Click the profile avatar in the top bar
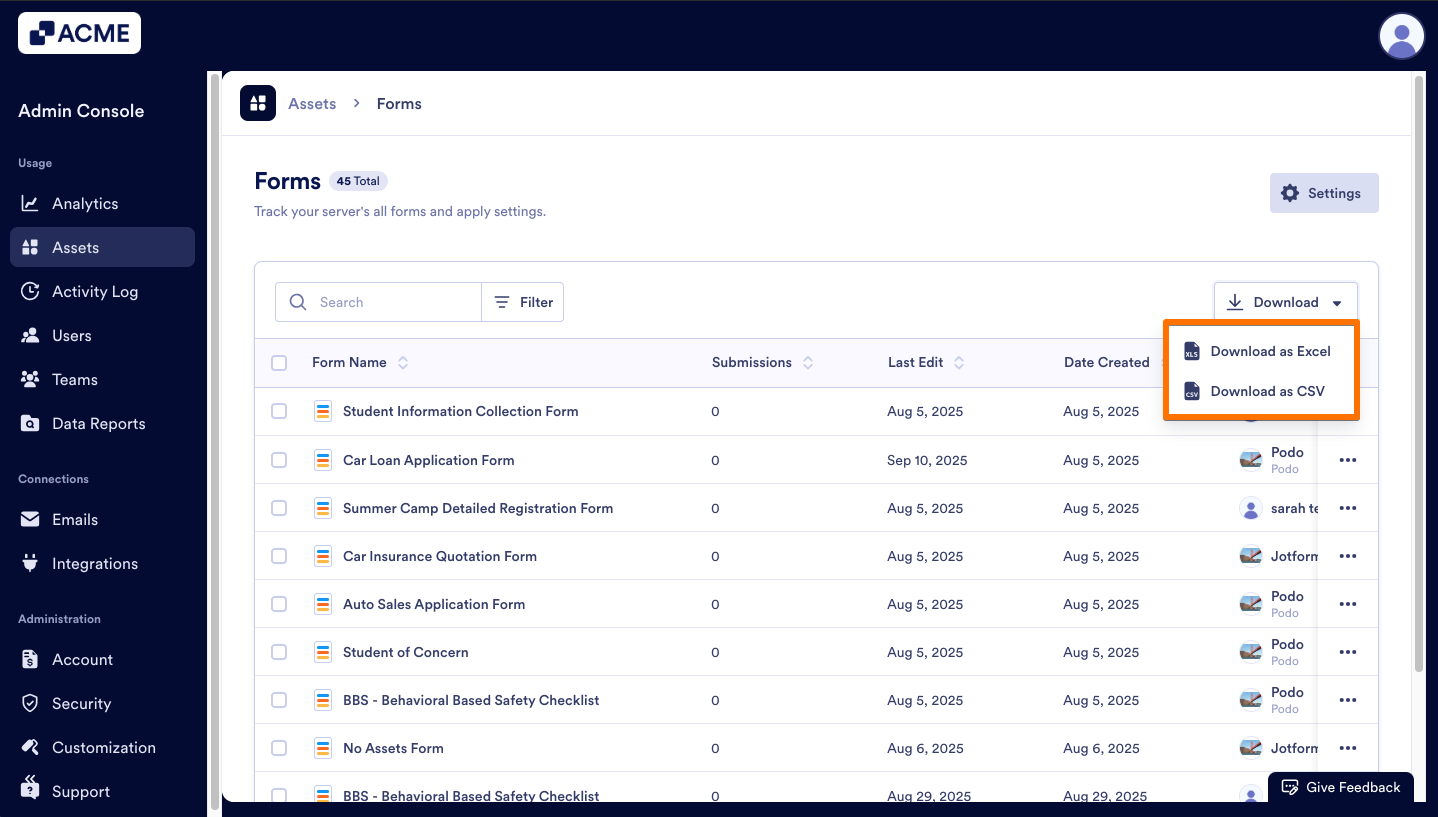The height and width of the screenshot is (817, 1438). (x=1401, y=36)
